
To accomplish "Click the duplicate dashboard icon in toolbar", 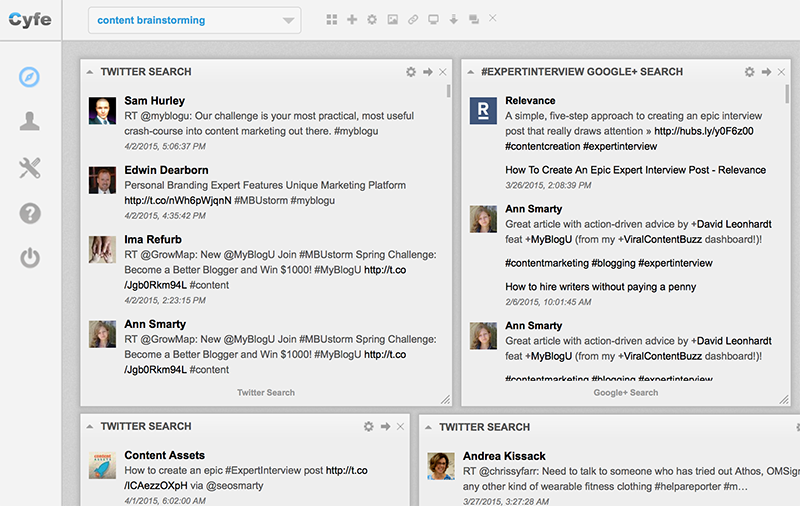I will click(474, 19).
